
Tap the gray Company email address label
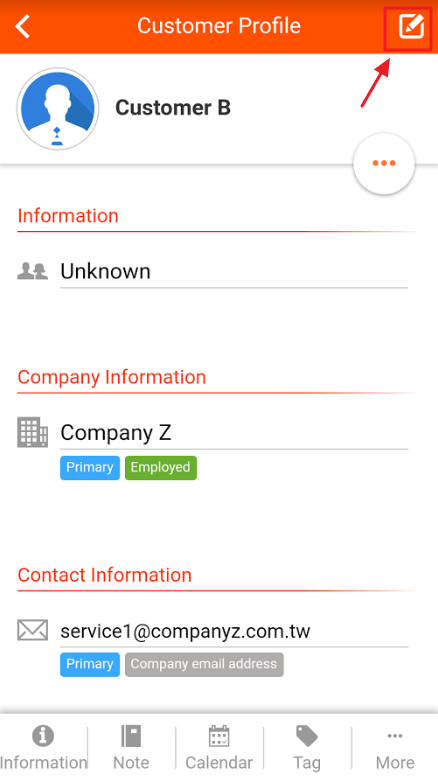coord(204,664)
